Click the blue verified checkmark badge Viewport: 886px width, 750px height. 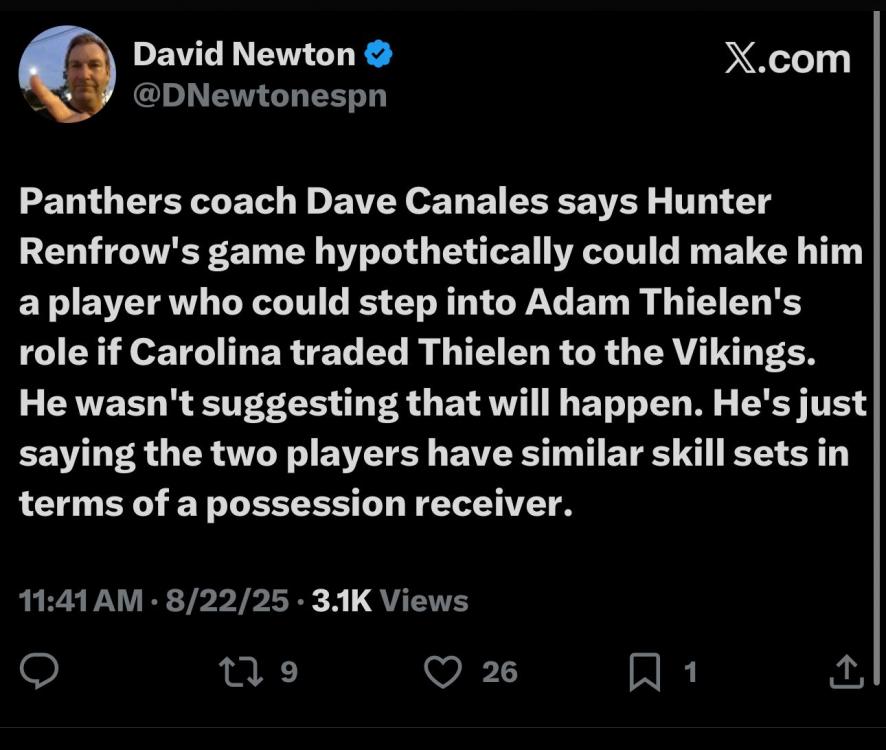[378, 55]
